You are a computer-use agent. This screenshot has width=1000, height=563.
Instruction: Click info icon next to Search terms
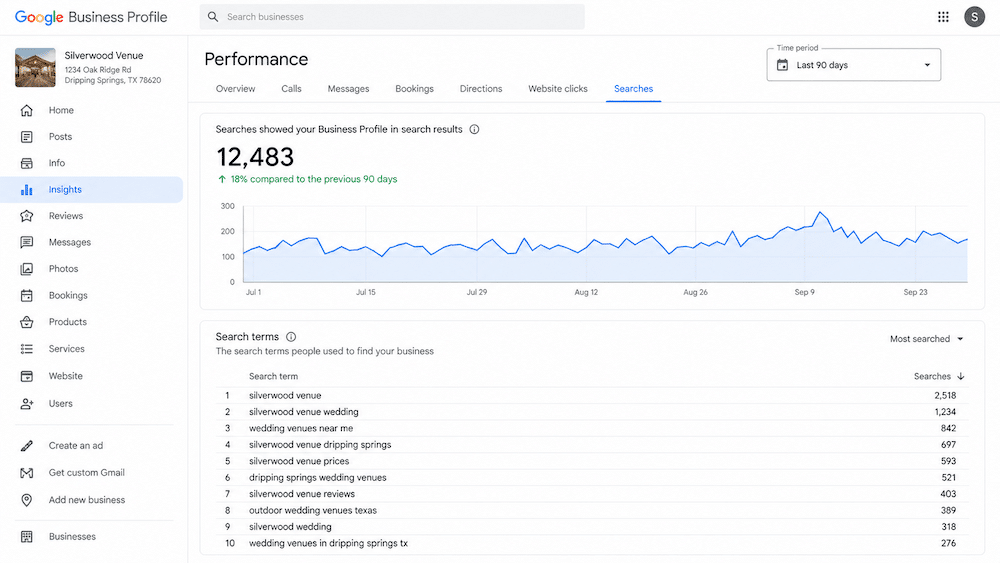click(291, 337)
